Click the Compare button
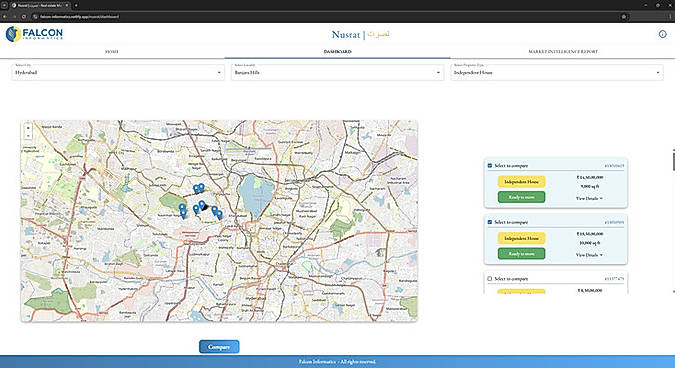675x368 pixels. coord(219,347)
